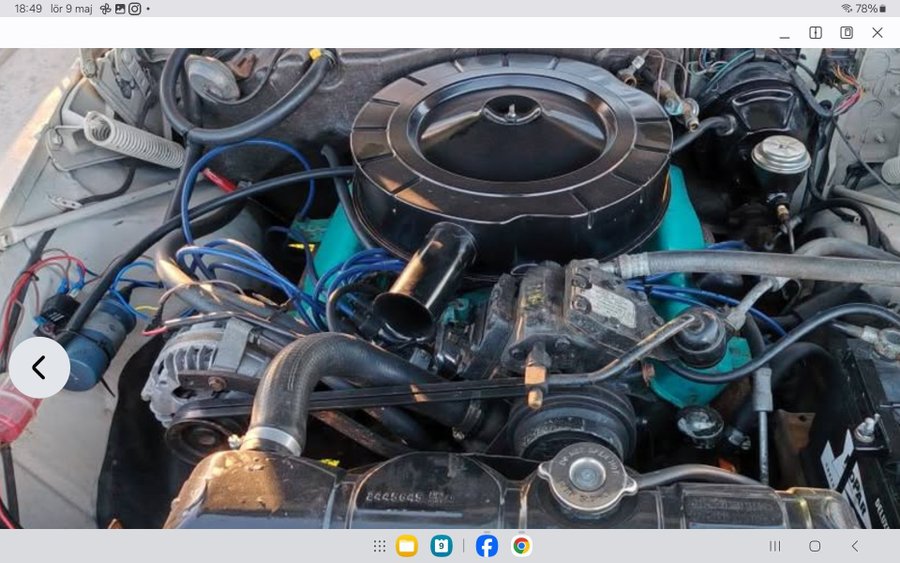900x563 pixels.
Task: Launch Chrome from the taskbar
Action: (521, 546)
